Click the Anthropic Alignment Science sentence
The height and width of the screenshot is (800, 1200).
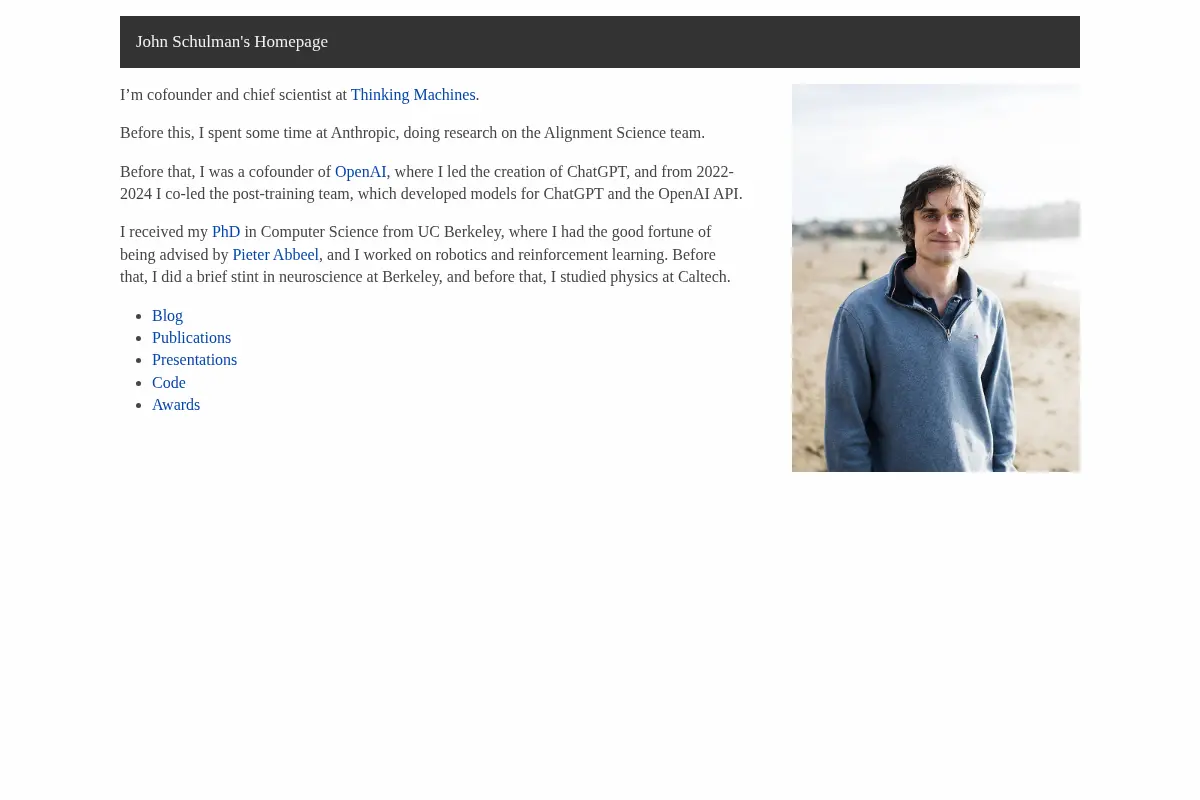pyautogui.click(x=412, y=133)
